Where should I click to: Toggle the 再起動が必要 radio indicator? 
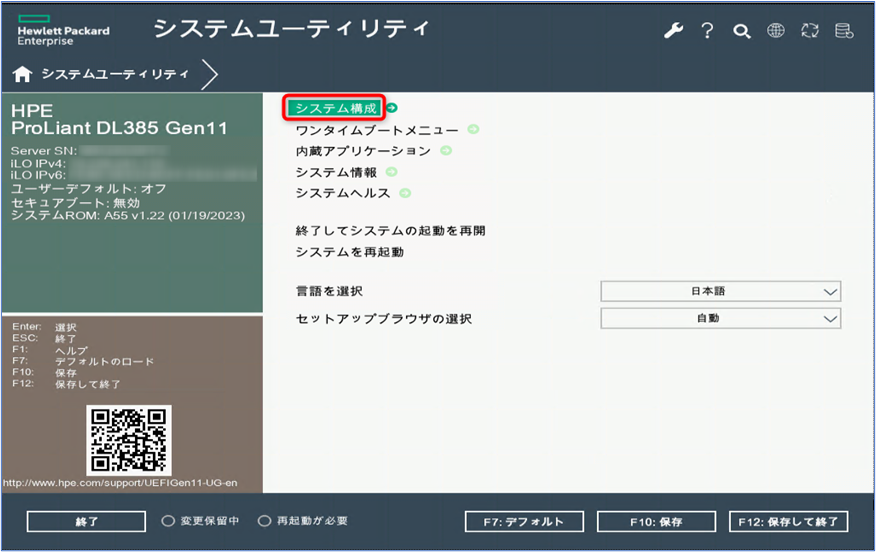(264, 521)
